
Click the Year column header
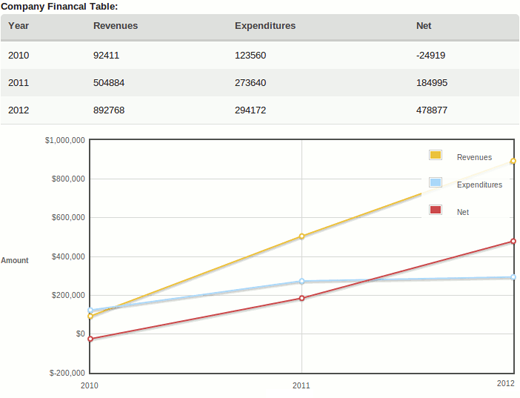(x=18, y=26)
